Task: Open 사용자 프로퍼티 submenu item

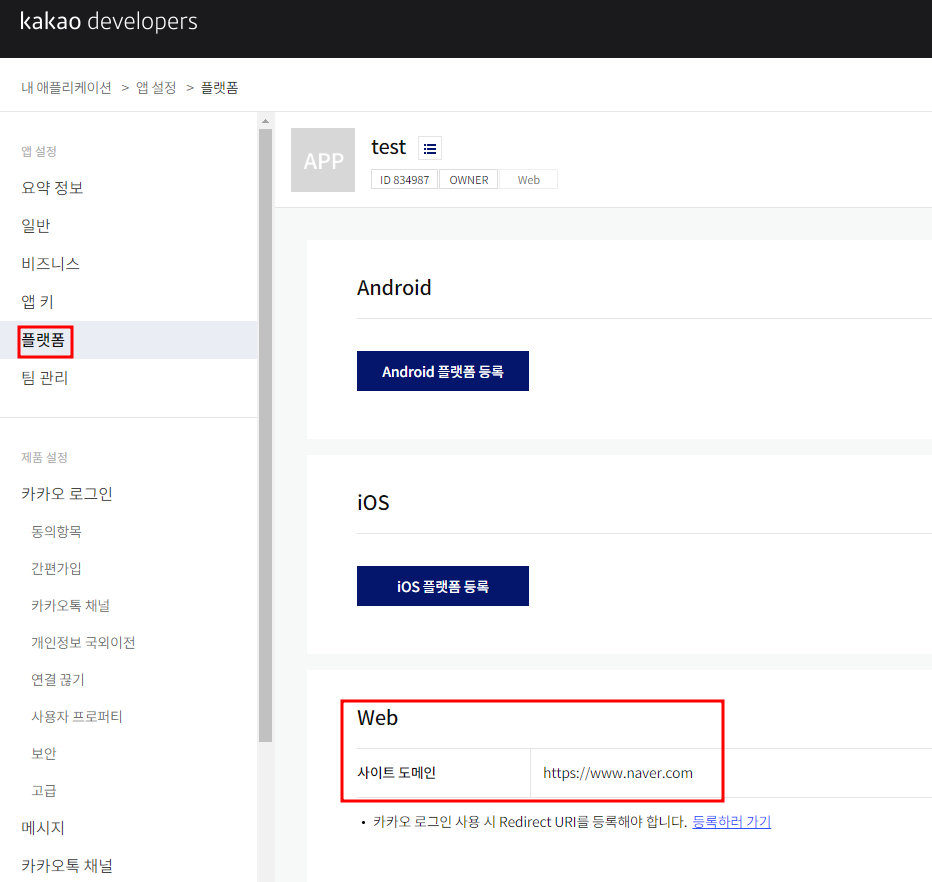Action: pos(77,717)
